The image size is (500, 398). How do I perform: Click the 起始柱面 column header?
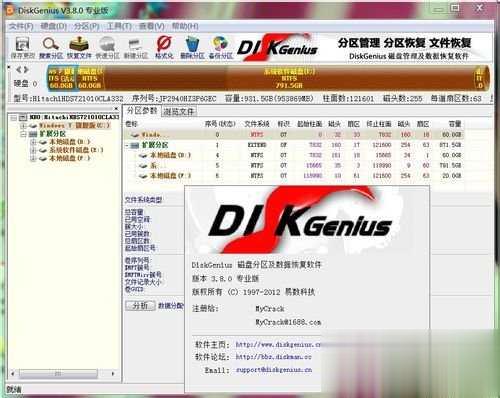pos(309,124)
